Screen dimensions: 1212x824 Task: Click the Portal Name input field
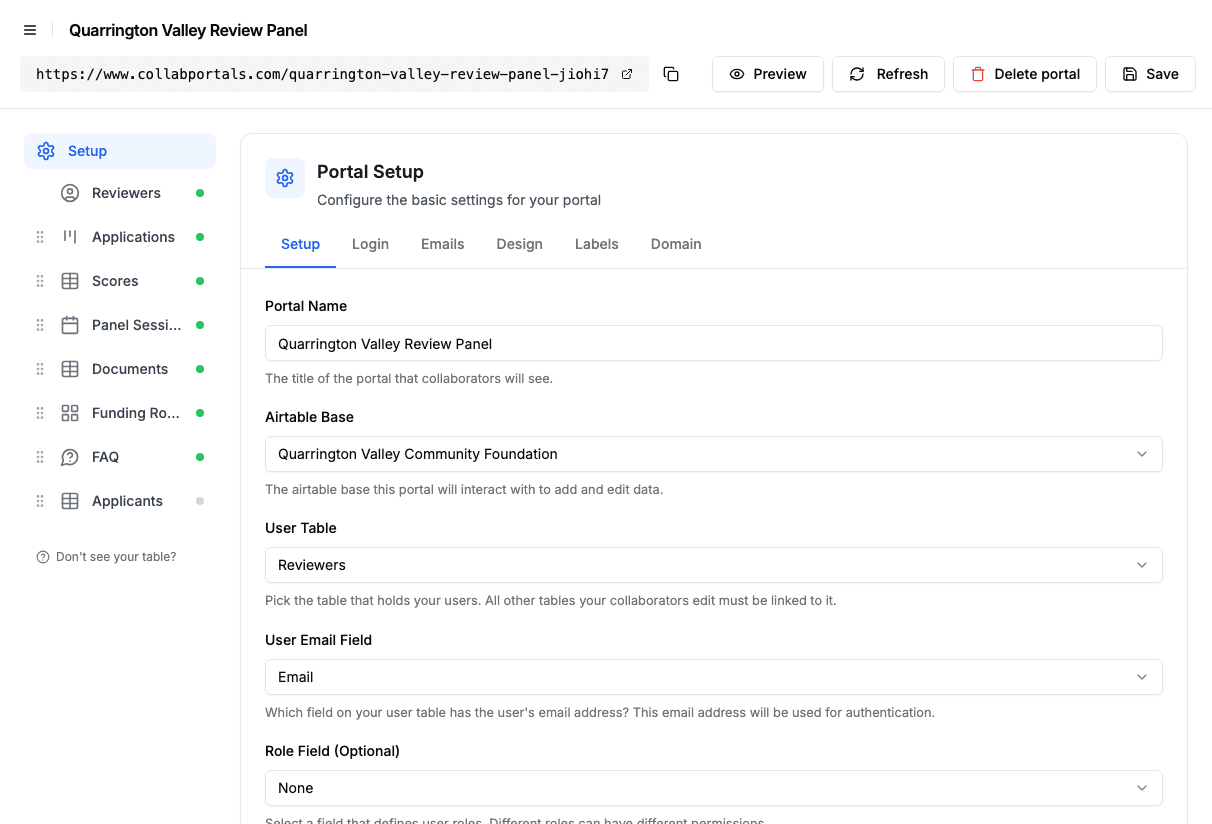tap(714, 343)
